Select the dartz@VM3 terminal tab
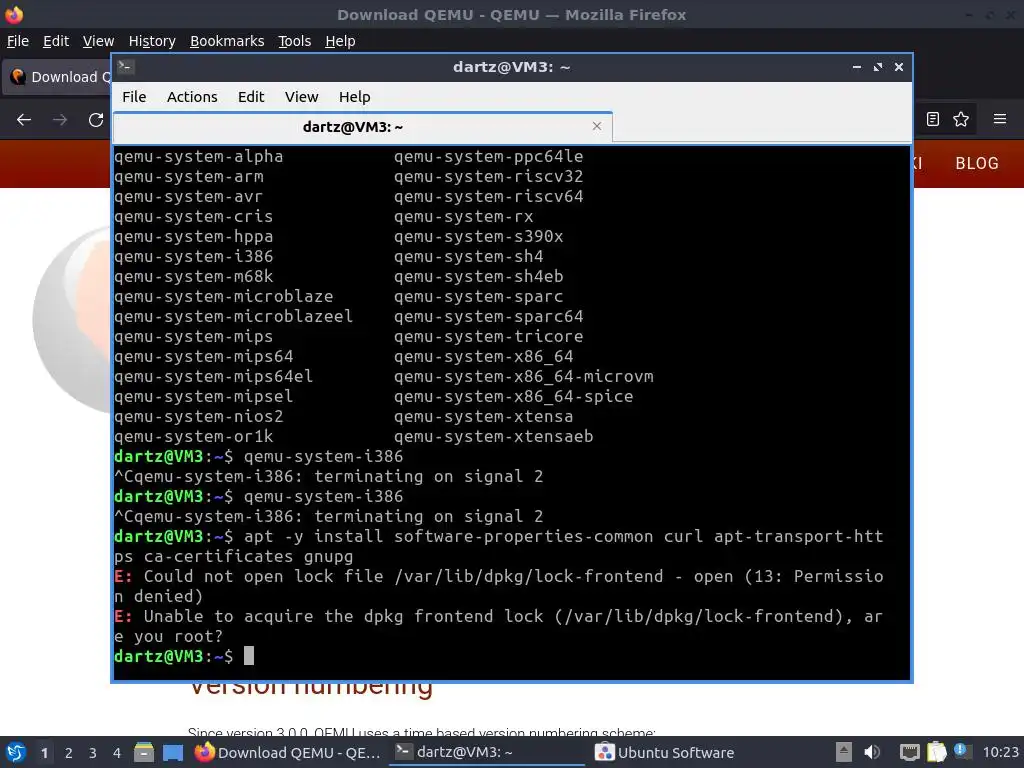Screen dimensions: 1024x768 click(x=362, y=127)
